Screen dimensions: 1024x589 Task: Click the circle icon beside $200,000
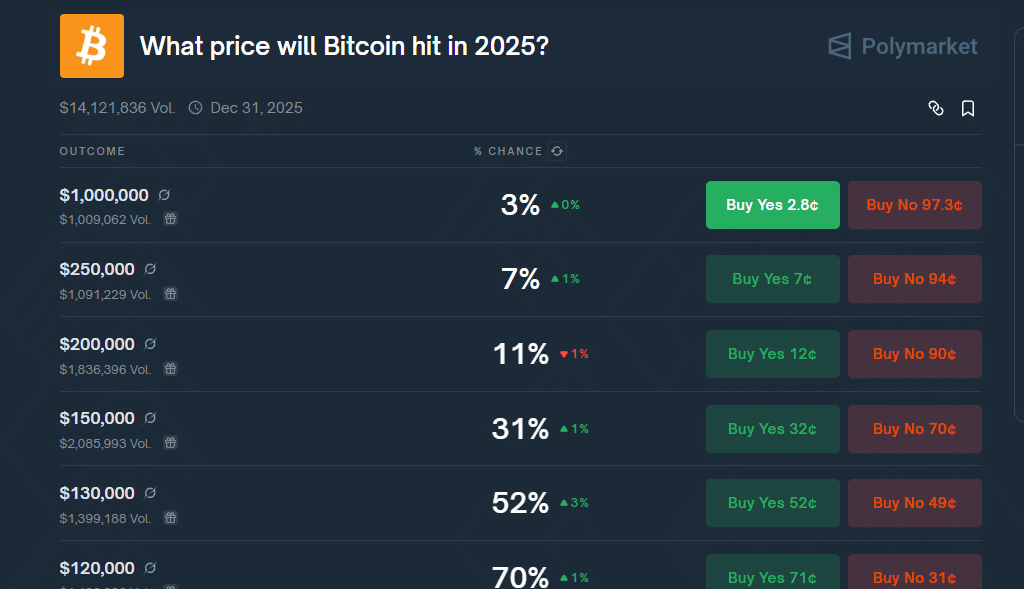tap(150, 343)
